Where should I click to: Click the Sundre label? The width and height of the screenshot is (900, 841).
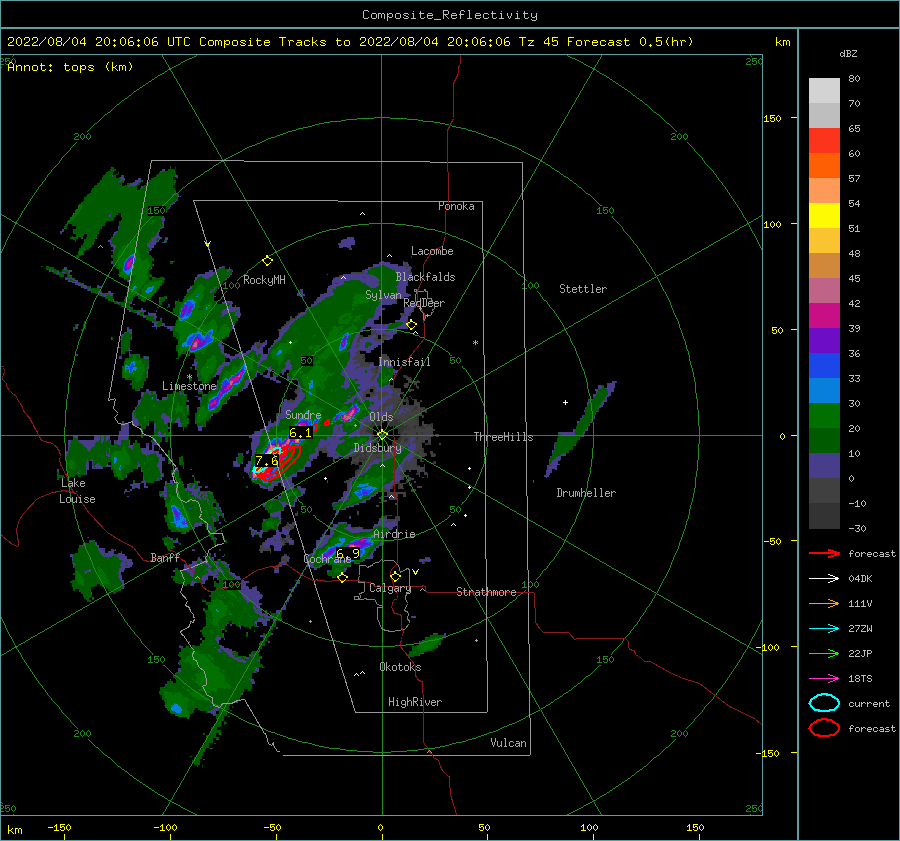click(x=303, y=415)
